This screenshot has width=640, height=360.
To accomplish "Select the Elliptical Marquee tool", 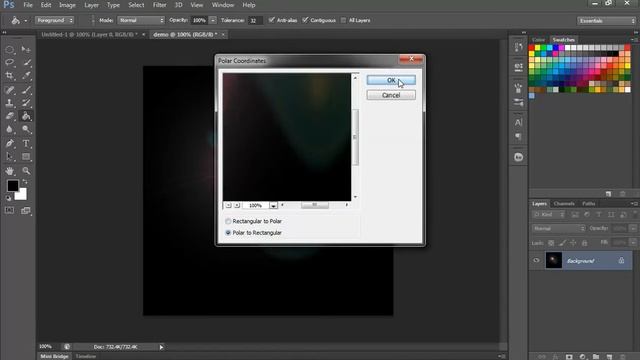I will tap(9, 50).
